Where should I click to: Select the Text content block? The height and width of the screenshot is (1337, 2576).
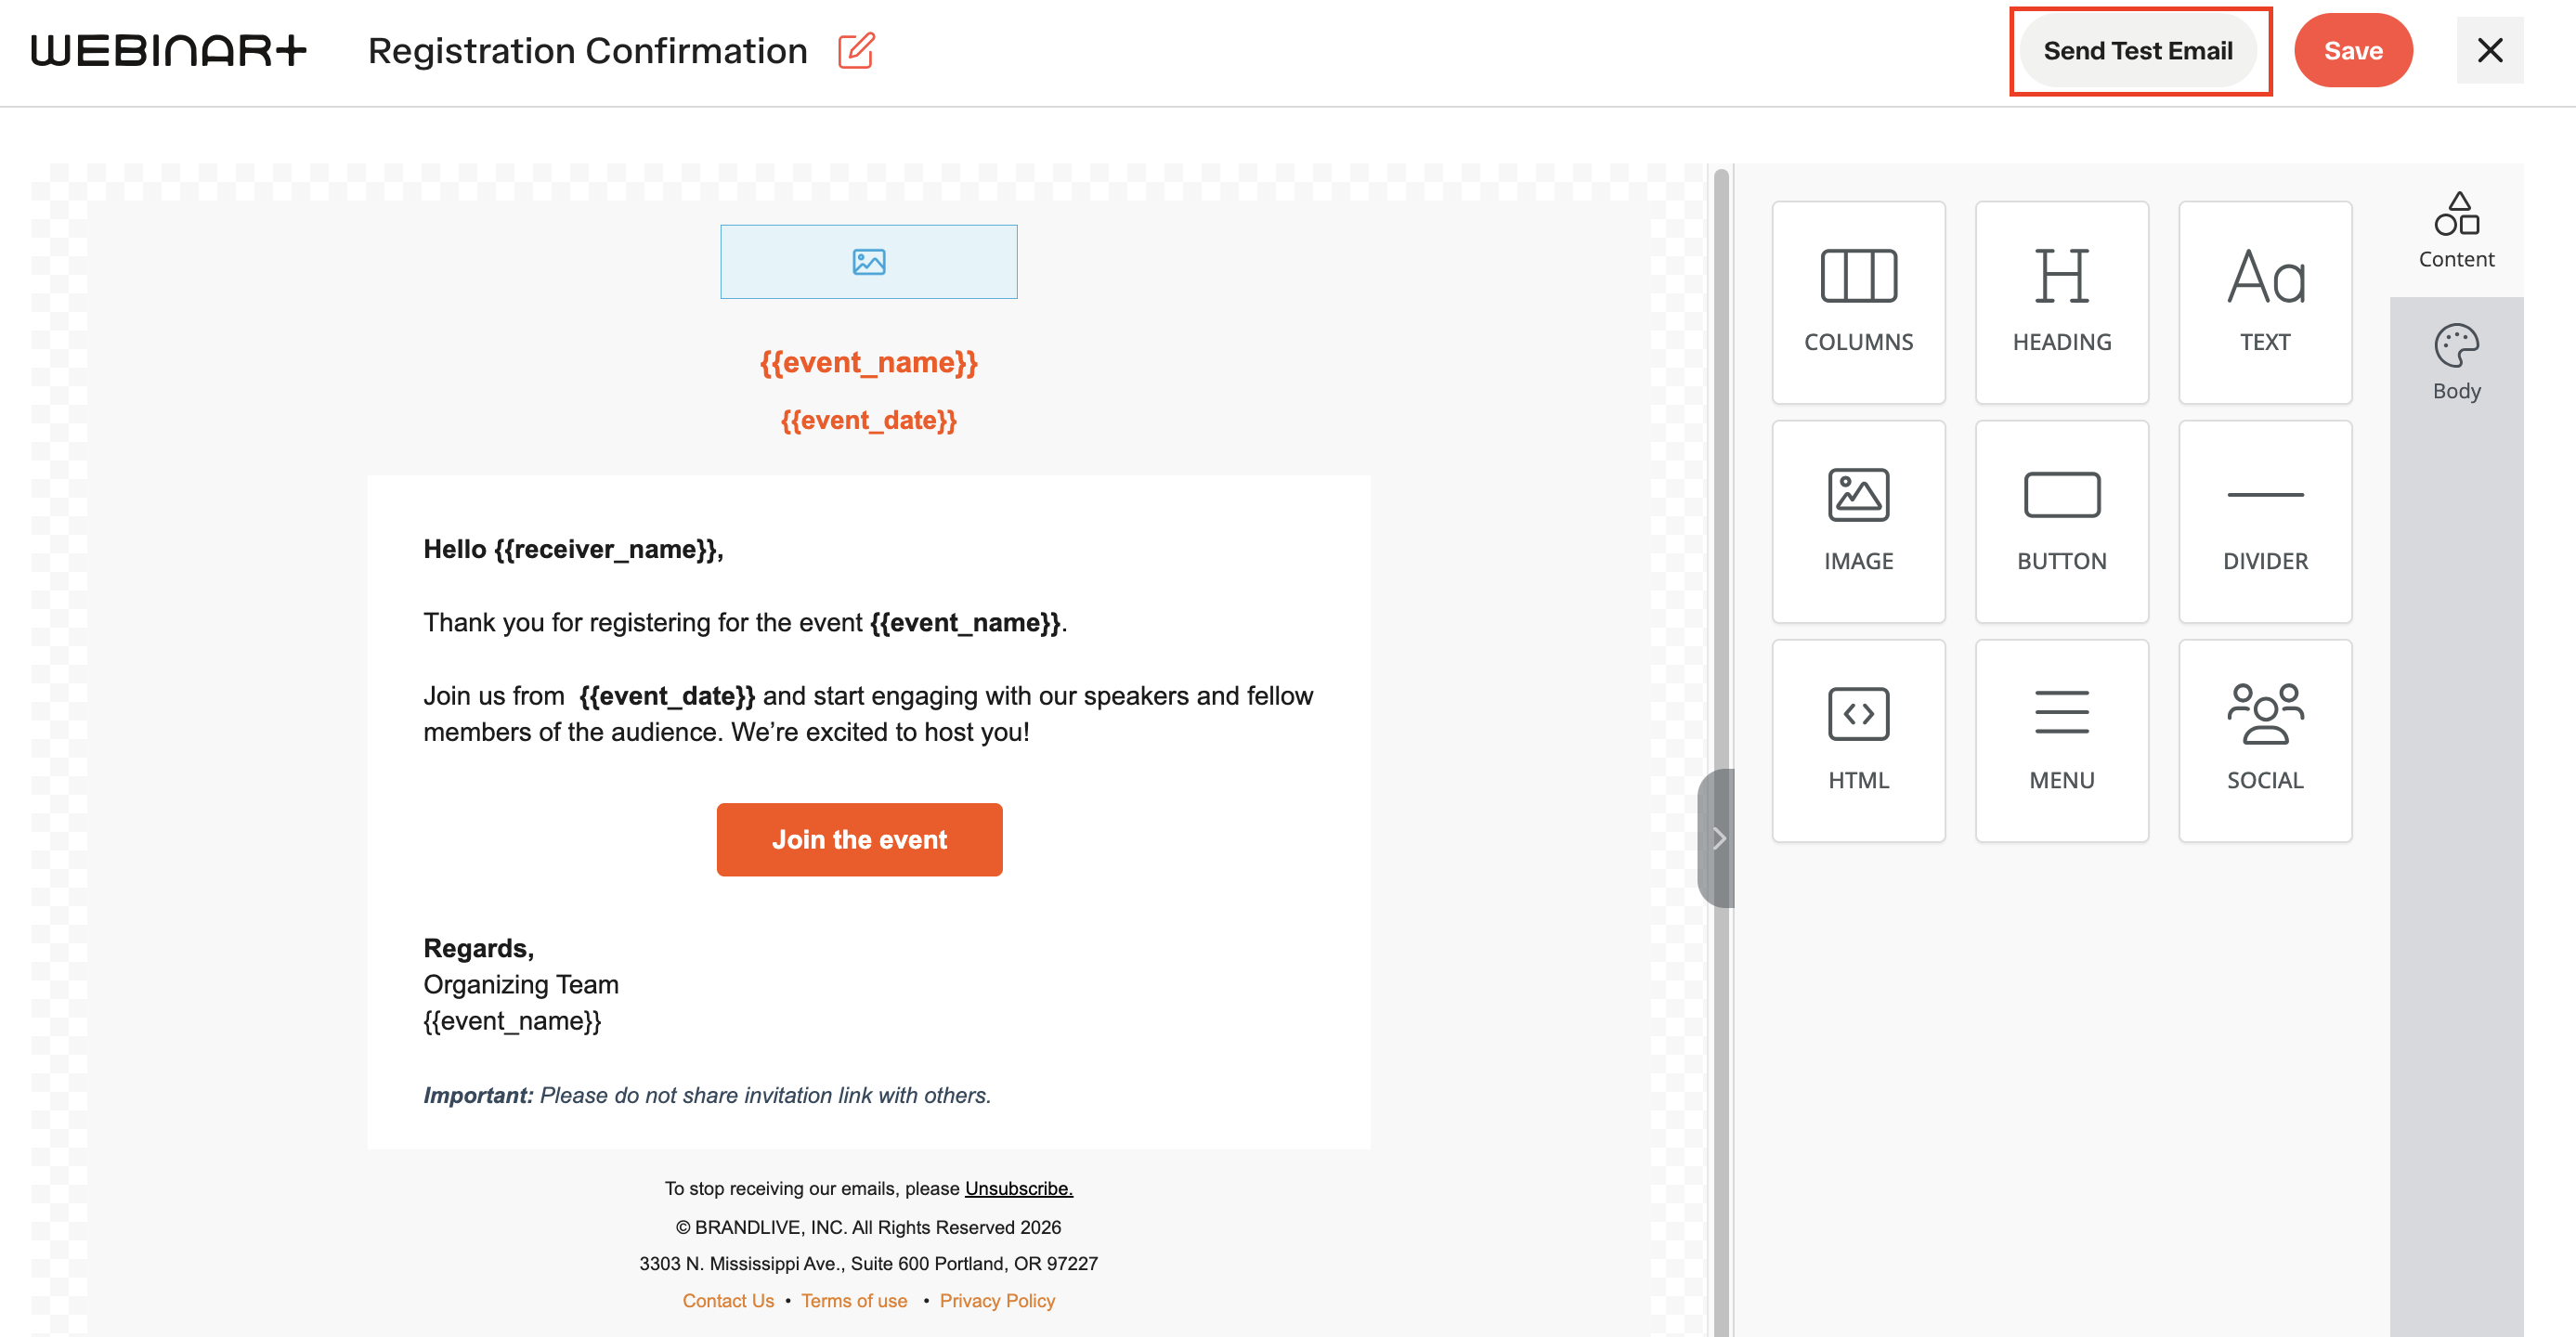tap(2265, 302)
